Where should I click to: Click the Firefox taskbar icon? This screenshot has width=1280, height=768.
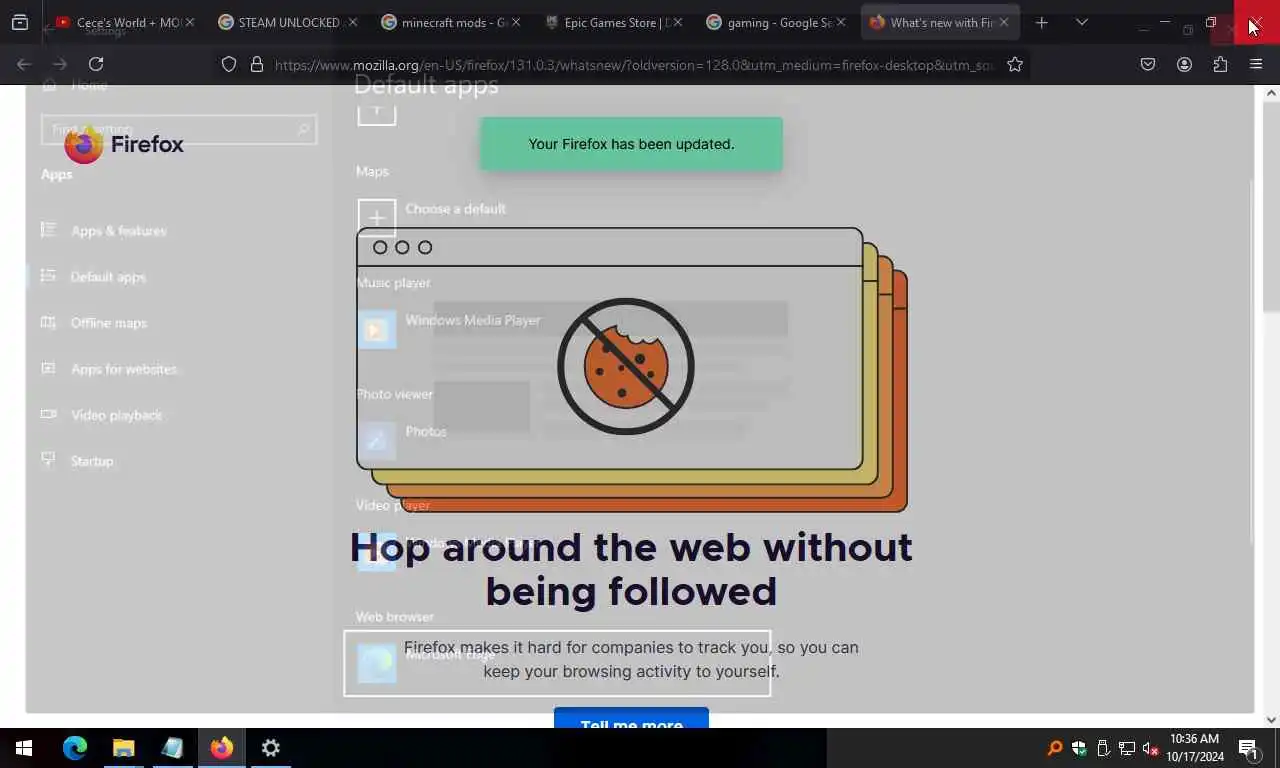click(x=221, y=748)
